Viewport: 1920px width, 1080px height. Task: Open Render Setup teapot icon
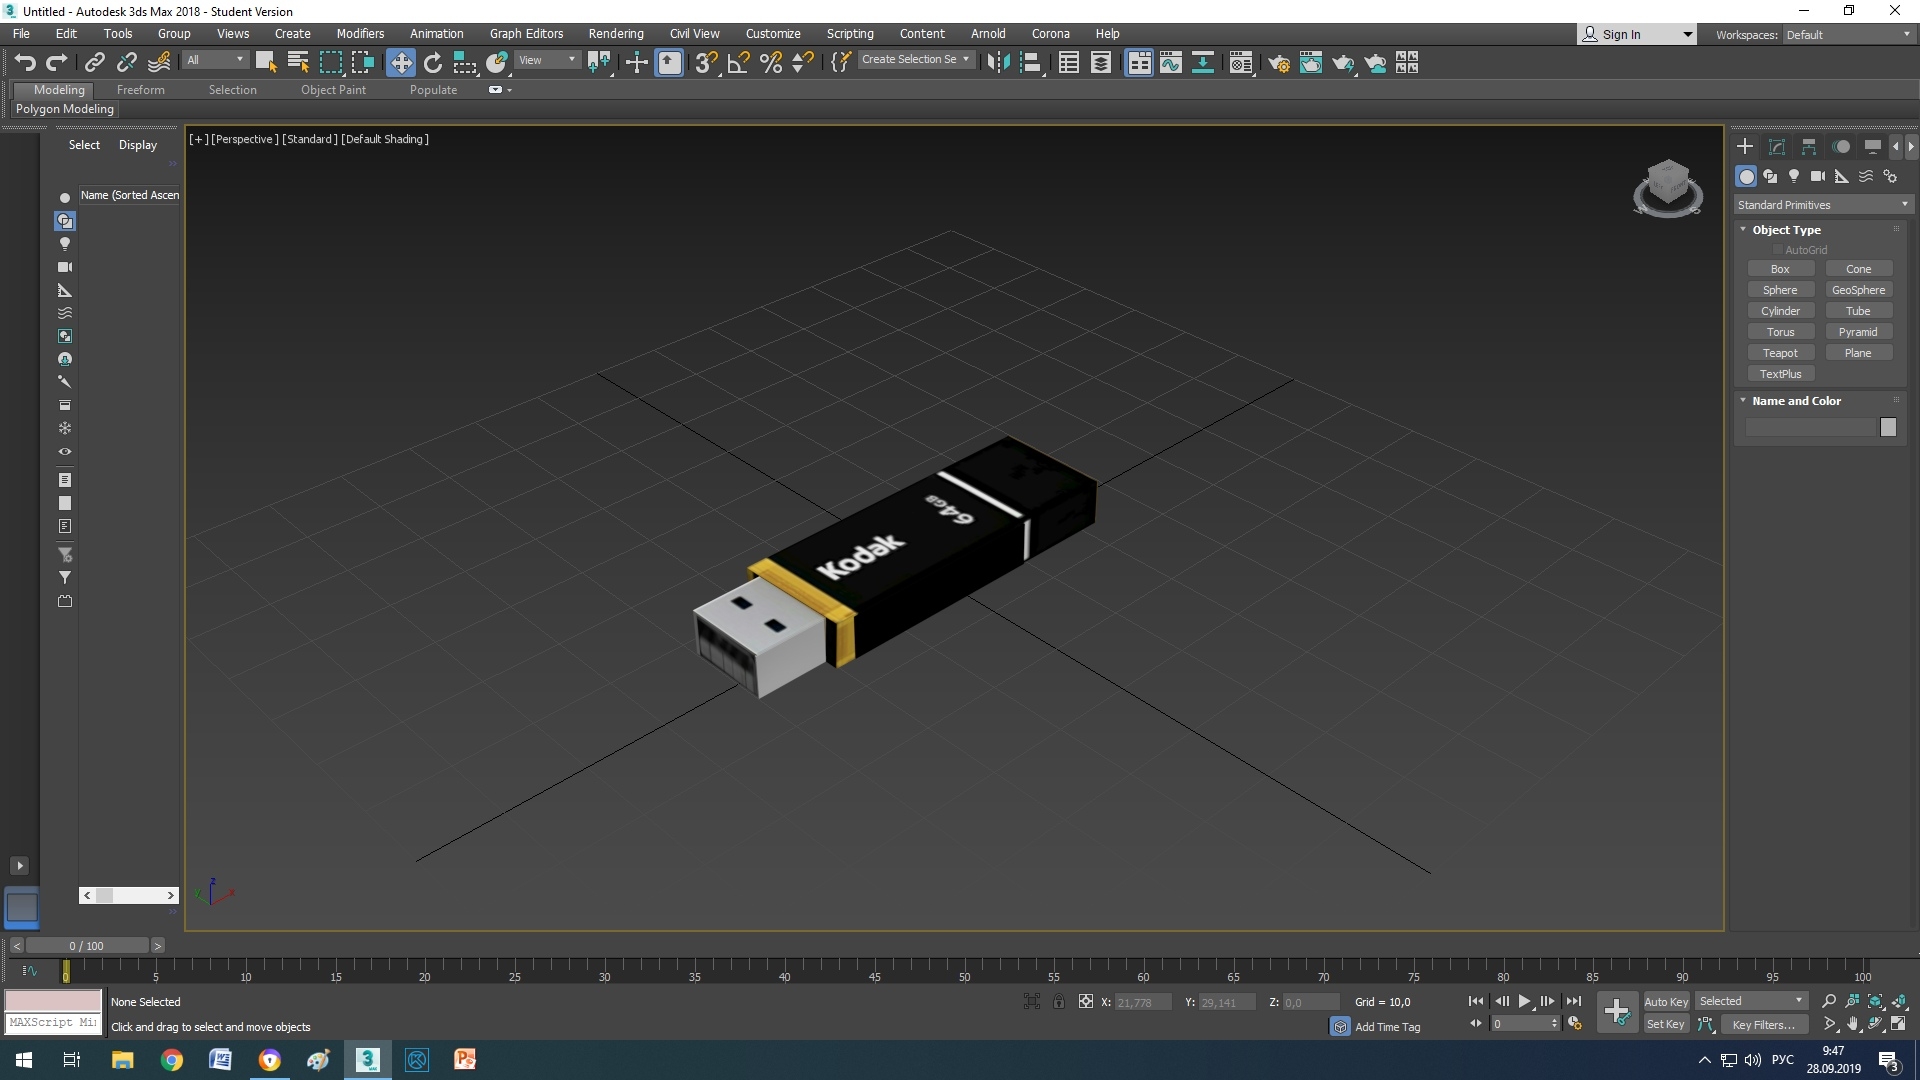click(1278, 63)
